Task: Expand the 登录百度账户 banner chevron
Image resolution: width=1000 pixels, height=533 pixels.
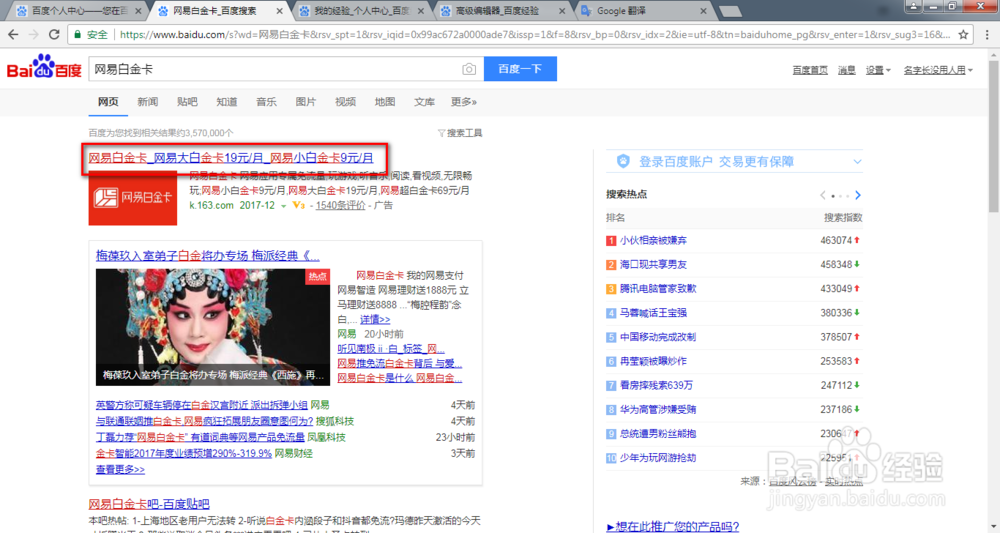Action: coord(857,162)
